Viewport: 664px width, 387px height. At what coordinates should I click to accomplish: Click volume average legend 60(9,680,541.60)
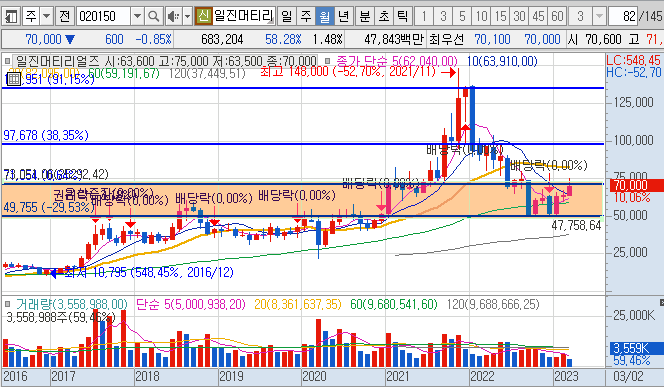point(394,304)
